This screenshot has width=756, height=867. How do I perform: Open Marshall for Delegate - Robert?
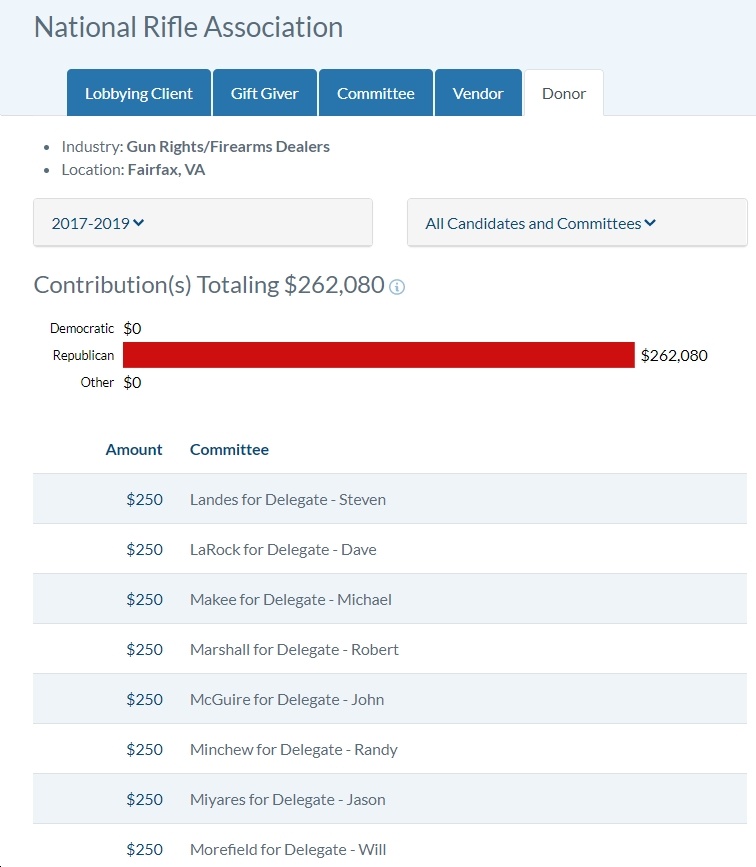point(294,650)
